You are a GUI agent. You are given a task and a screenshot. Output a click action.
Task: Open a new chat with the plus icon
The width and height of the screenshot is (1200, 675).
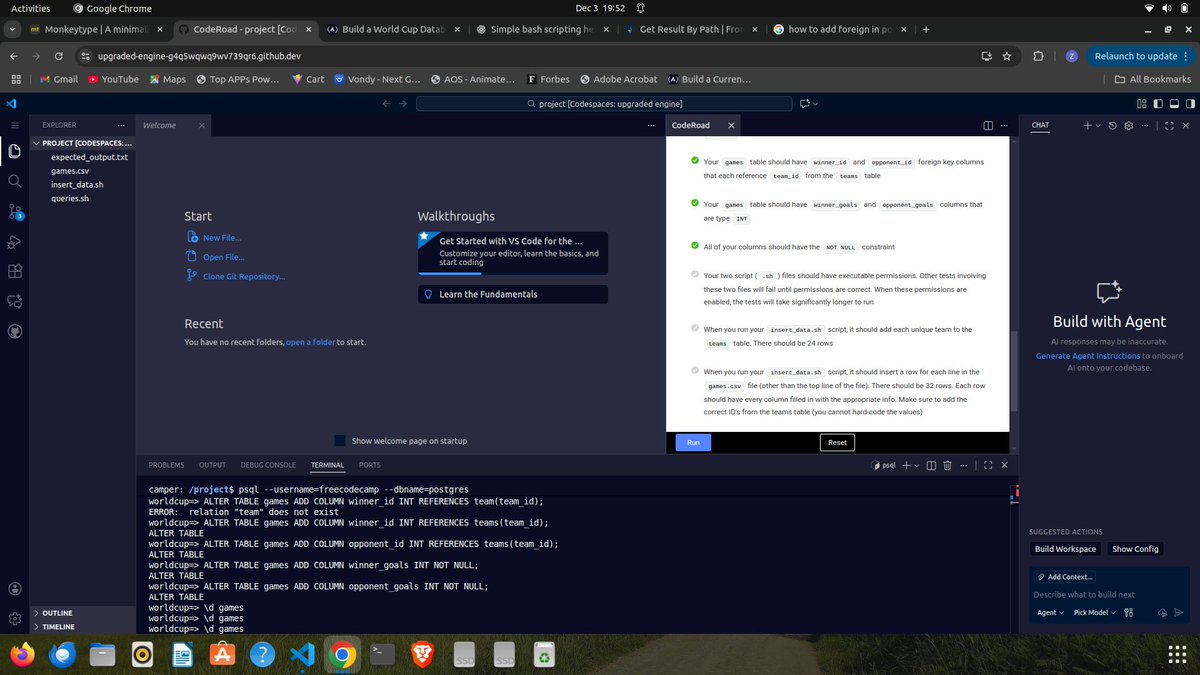tap(1089, 125)
